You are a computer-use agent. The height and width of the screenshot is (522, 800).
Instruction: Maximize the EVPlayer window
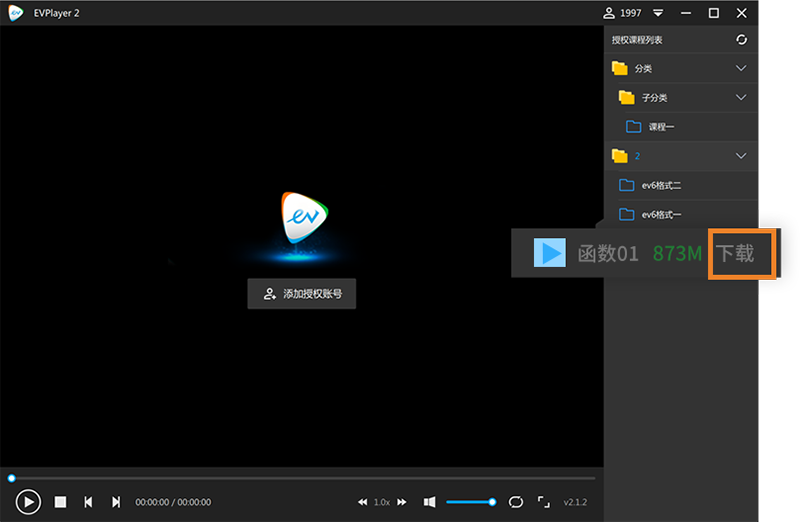[714, 13]
